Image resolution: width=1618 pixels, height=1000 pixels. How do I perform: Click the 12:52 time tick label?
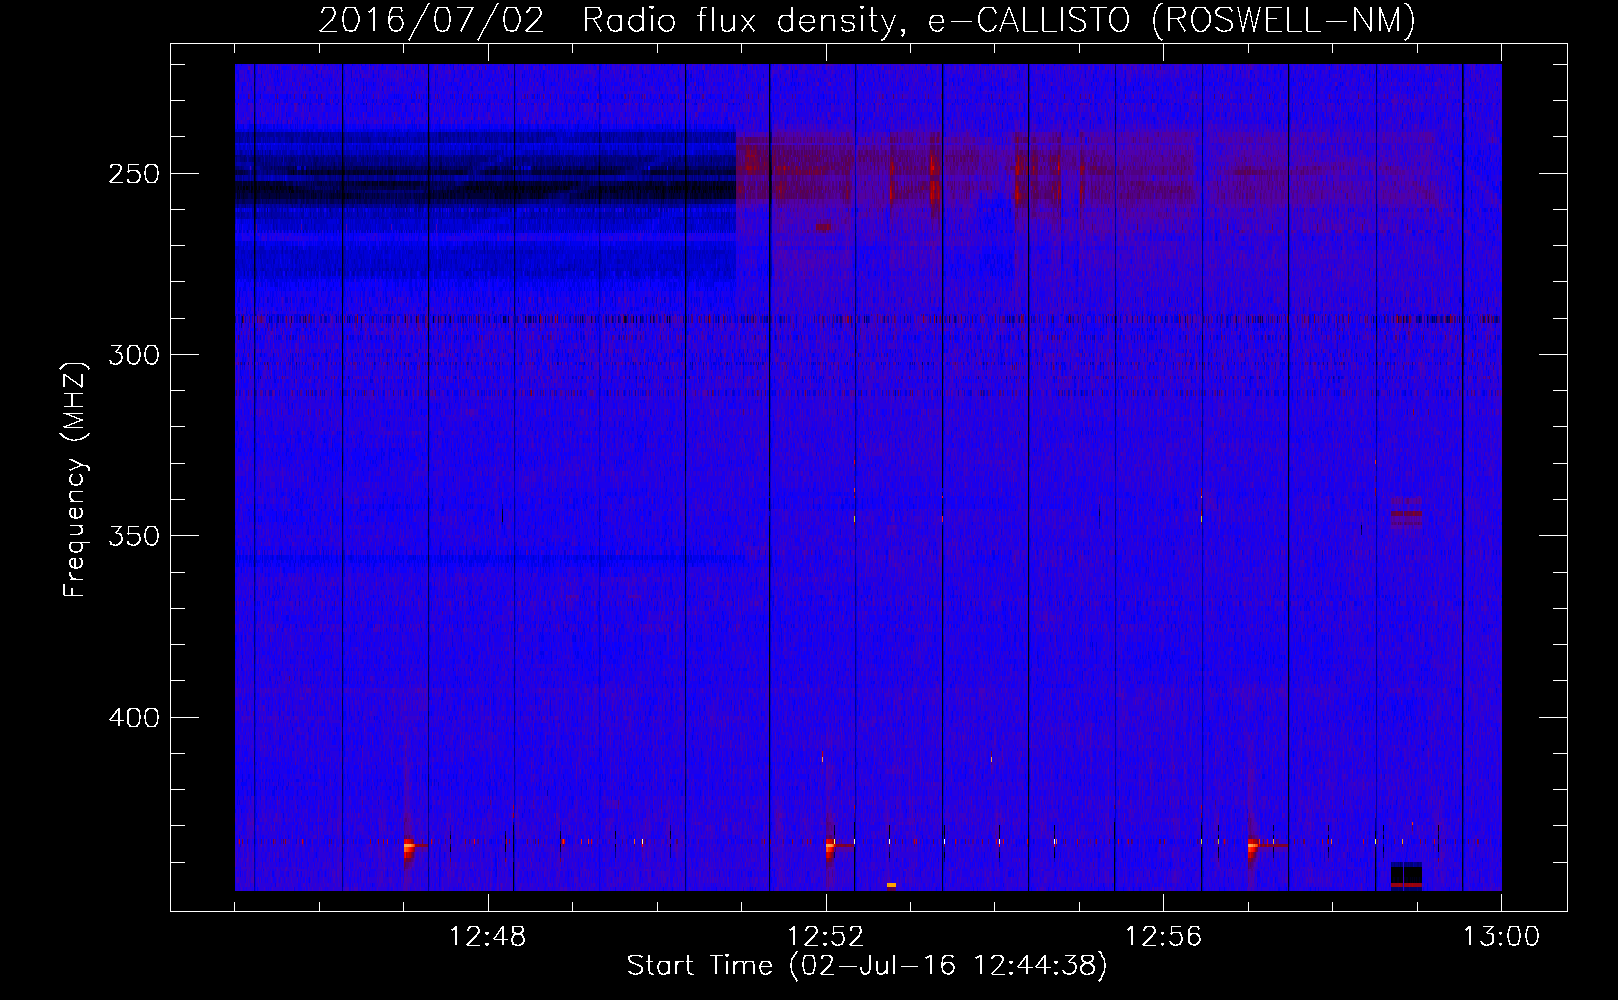pyautogui.click(x=826, y=937)
